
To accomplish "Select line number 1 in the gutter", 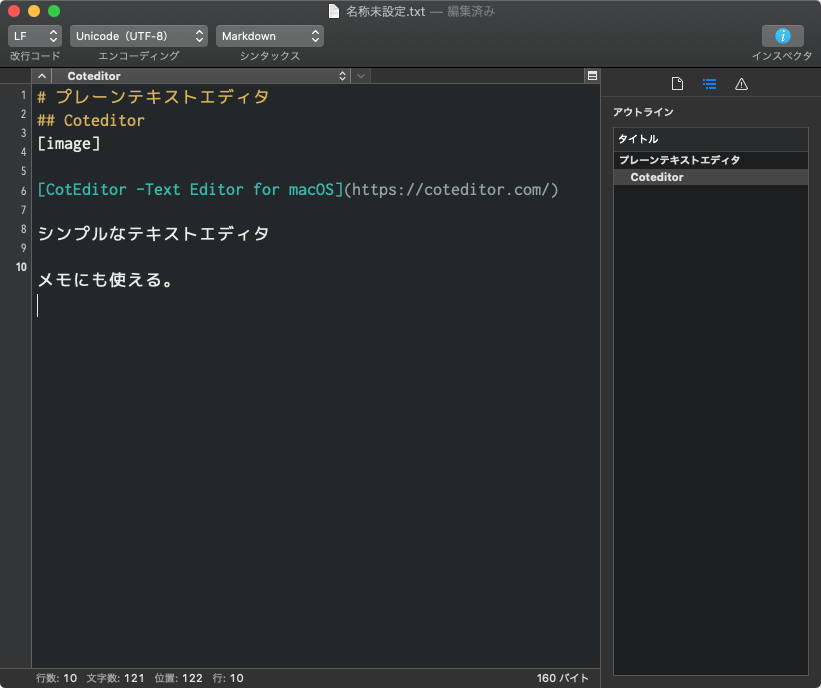I will point(23,95).
